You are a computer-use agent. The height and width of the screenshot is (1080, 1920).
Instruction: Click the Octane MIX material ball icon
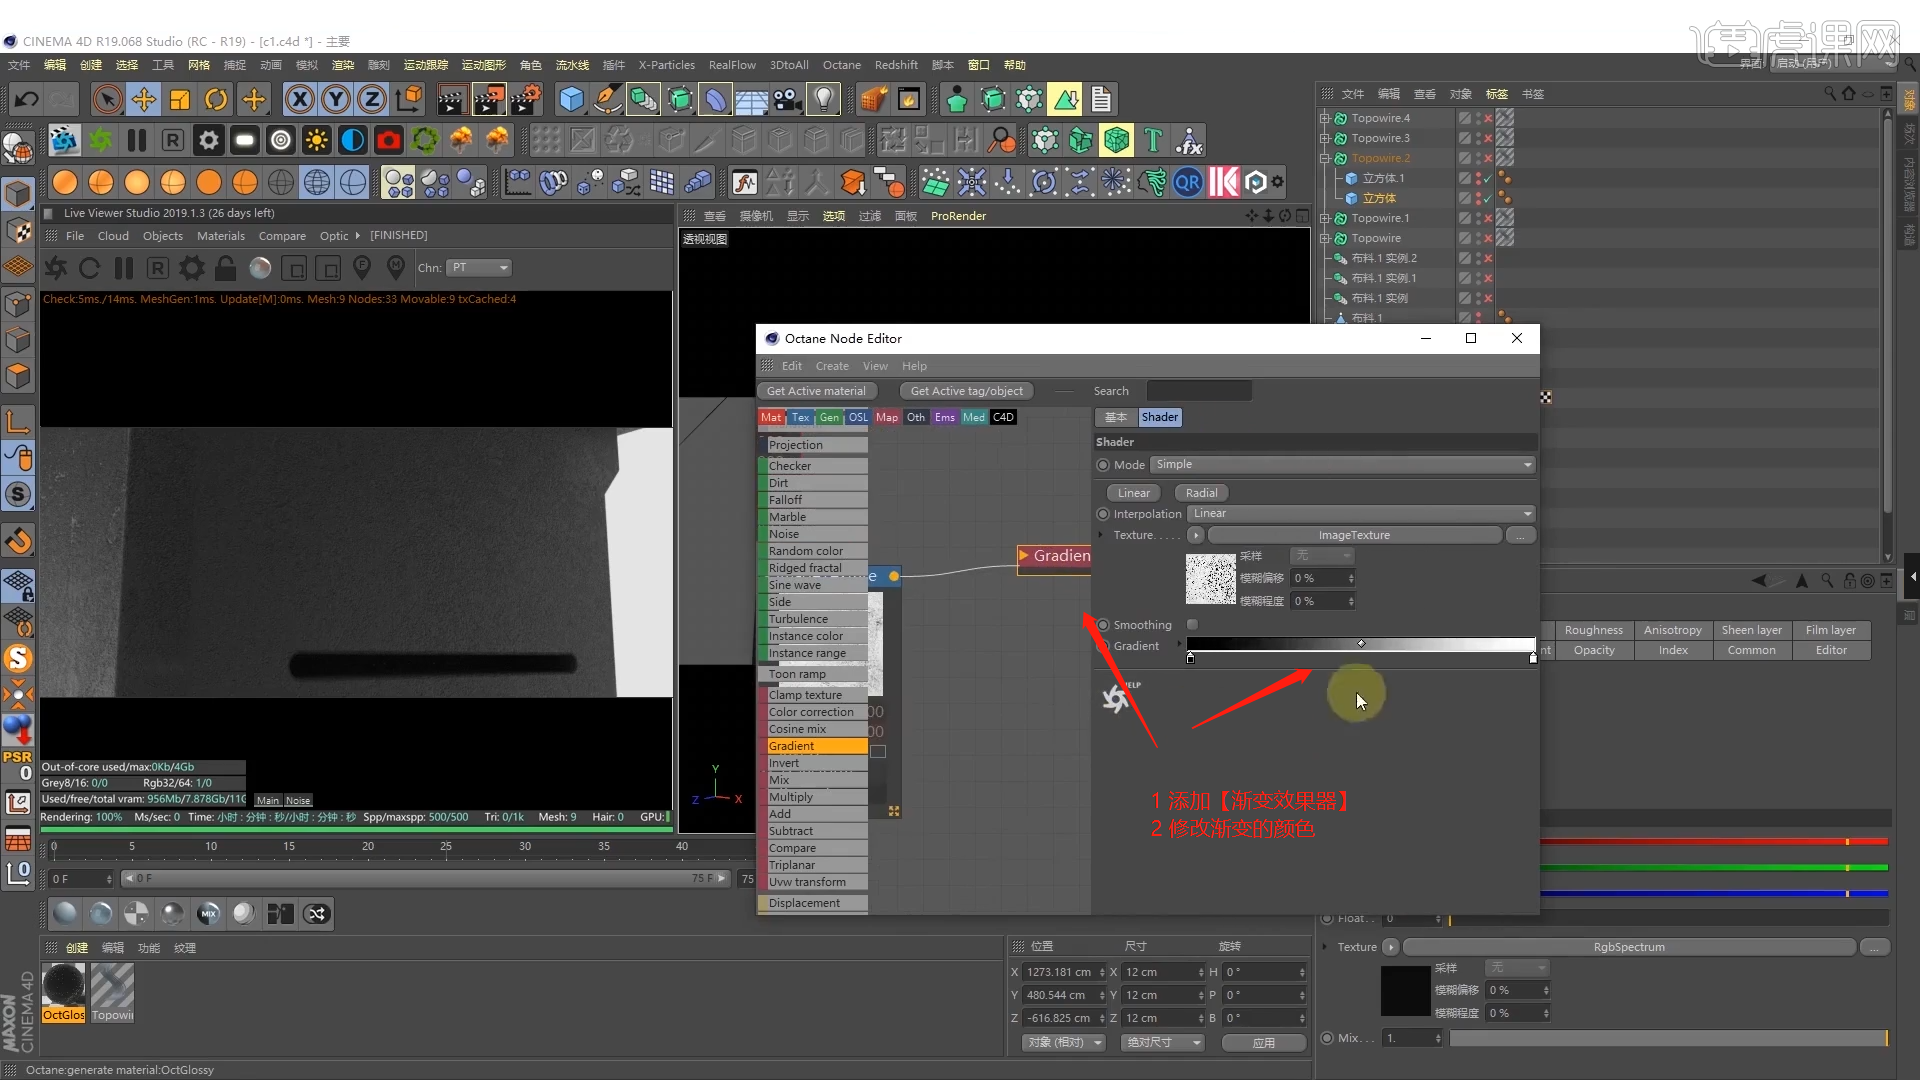click(208, 913)
